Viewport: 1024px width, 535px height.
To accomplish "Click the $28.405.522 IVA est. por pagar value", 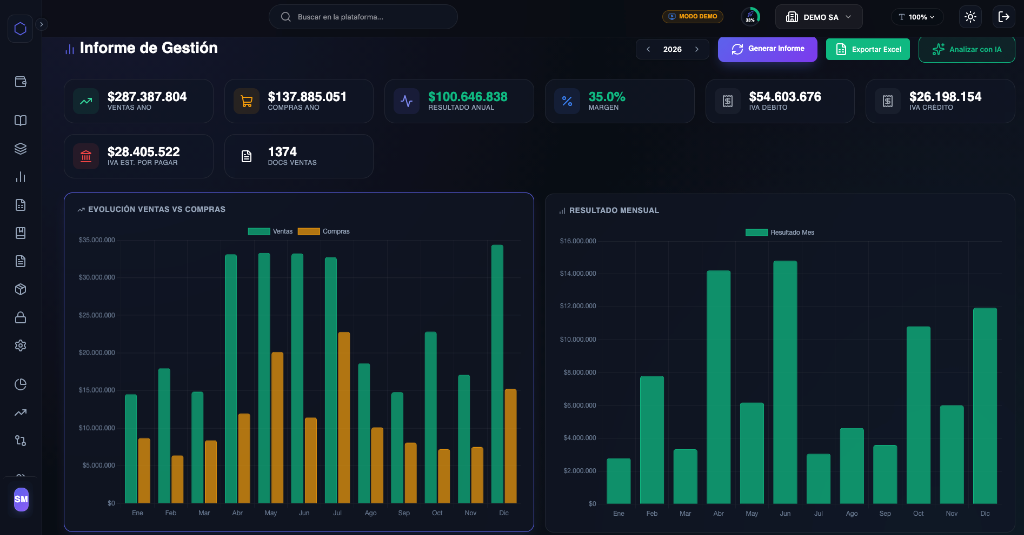I will 143,152.
